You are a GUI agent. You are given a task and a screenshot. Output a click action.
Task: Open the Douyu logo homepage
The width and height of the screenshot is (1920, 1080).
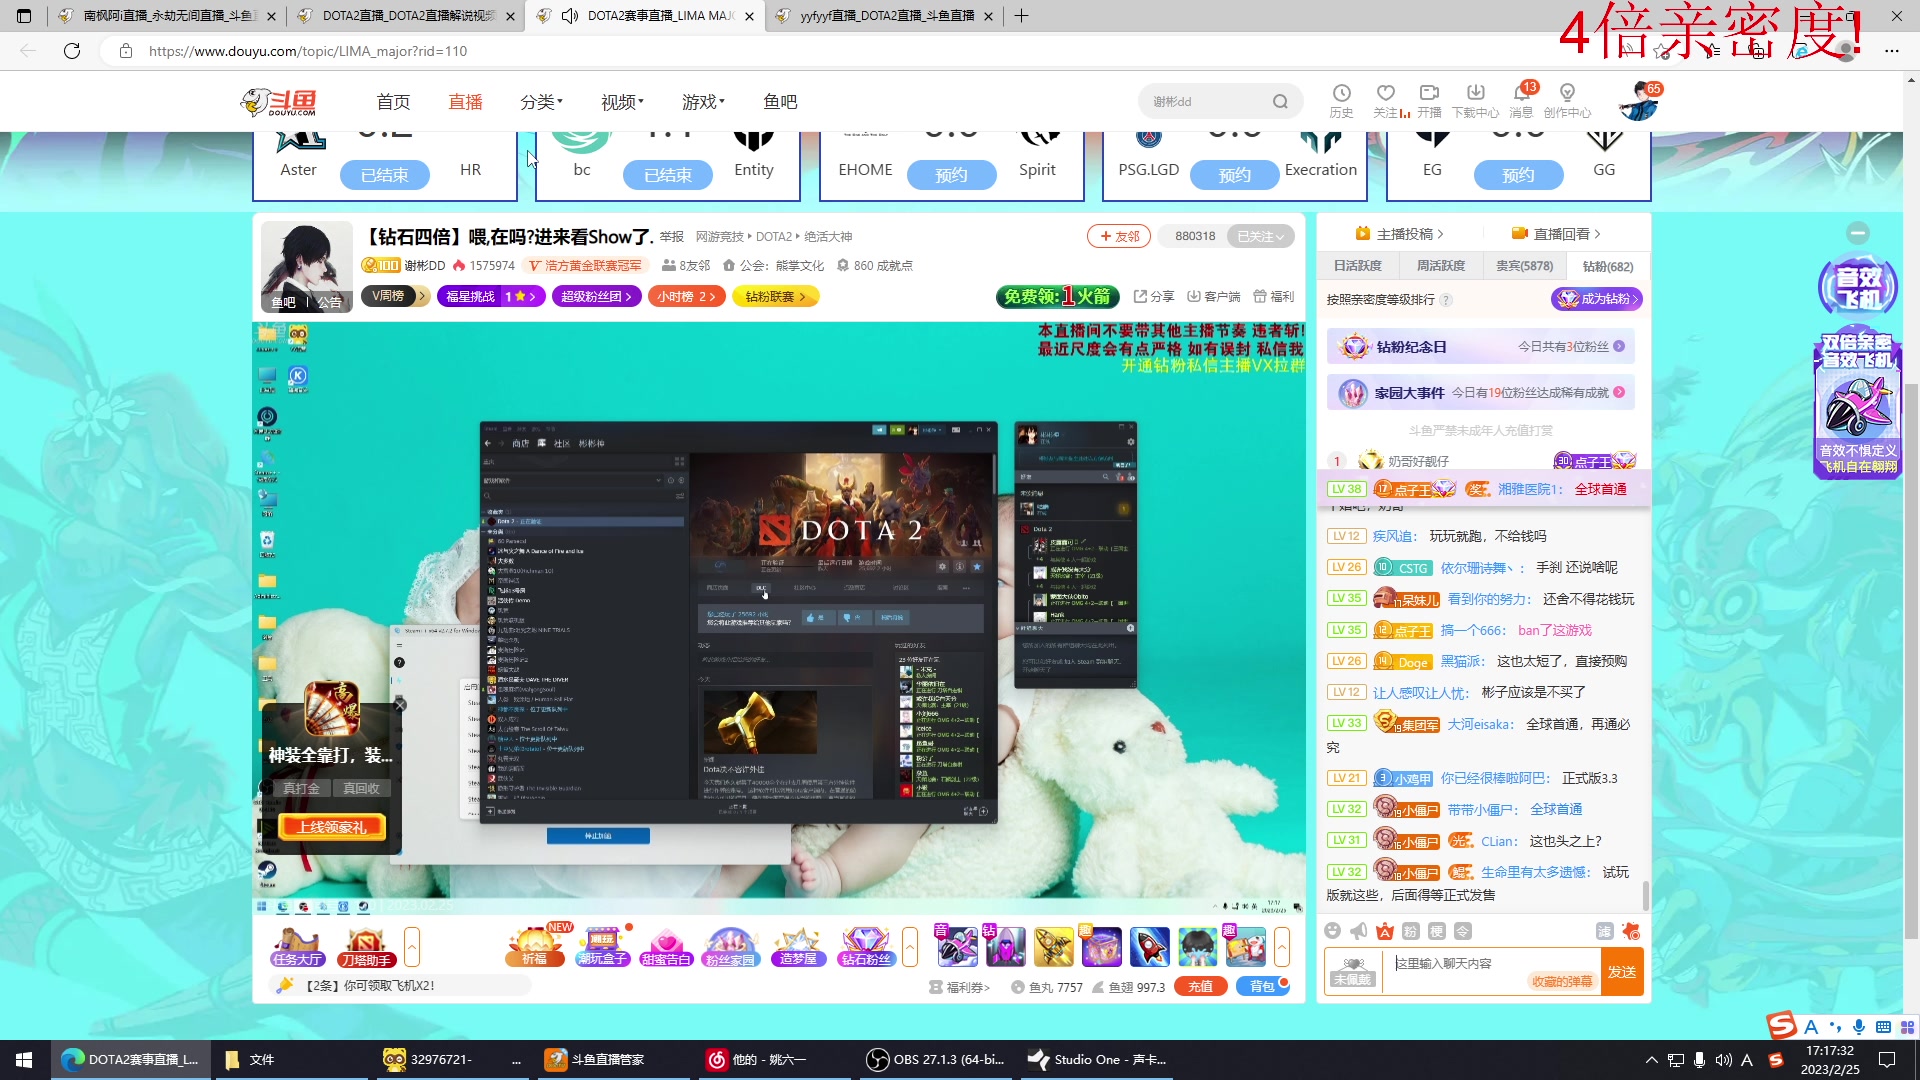point(280,102)
